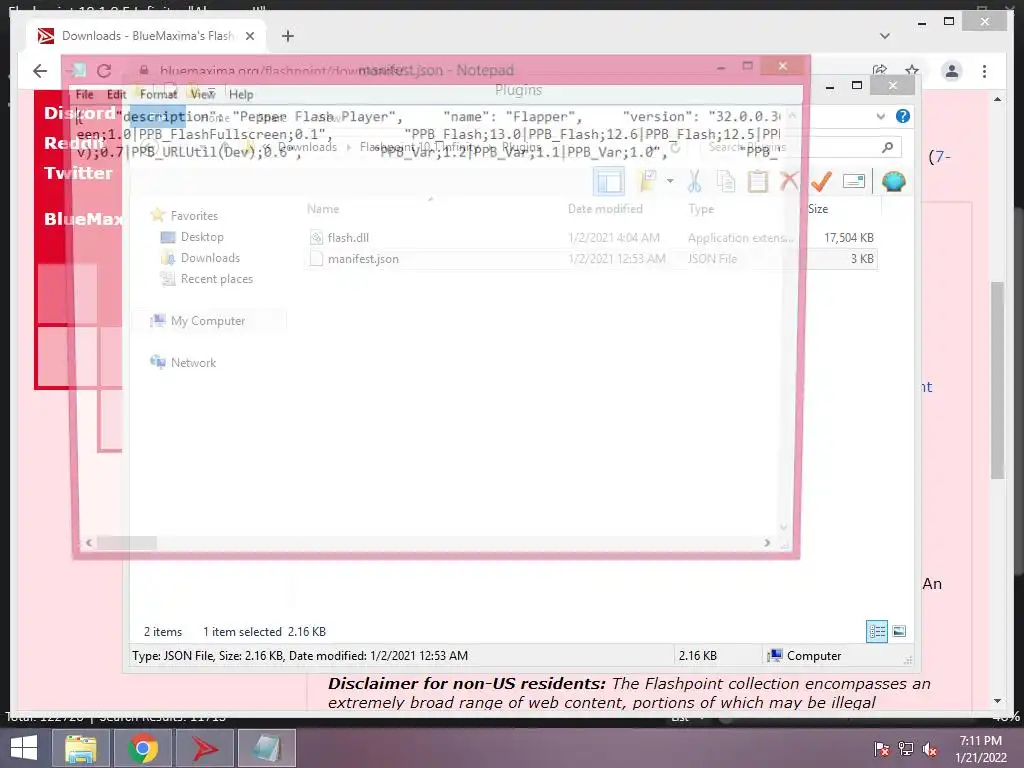Image resolution: width=1024 pixels, height=768 pixels.
Task: Open Explorer help via blue question mark
Action: [903, 116]
